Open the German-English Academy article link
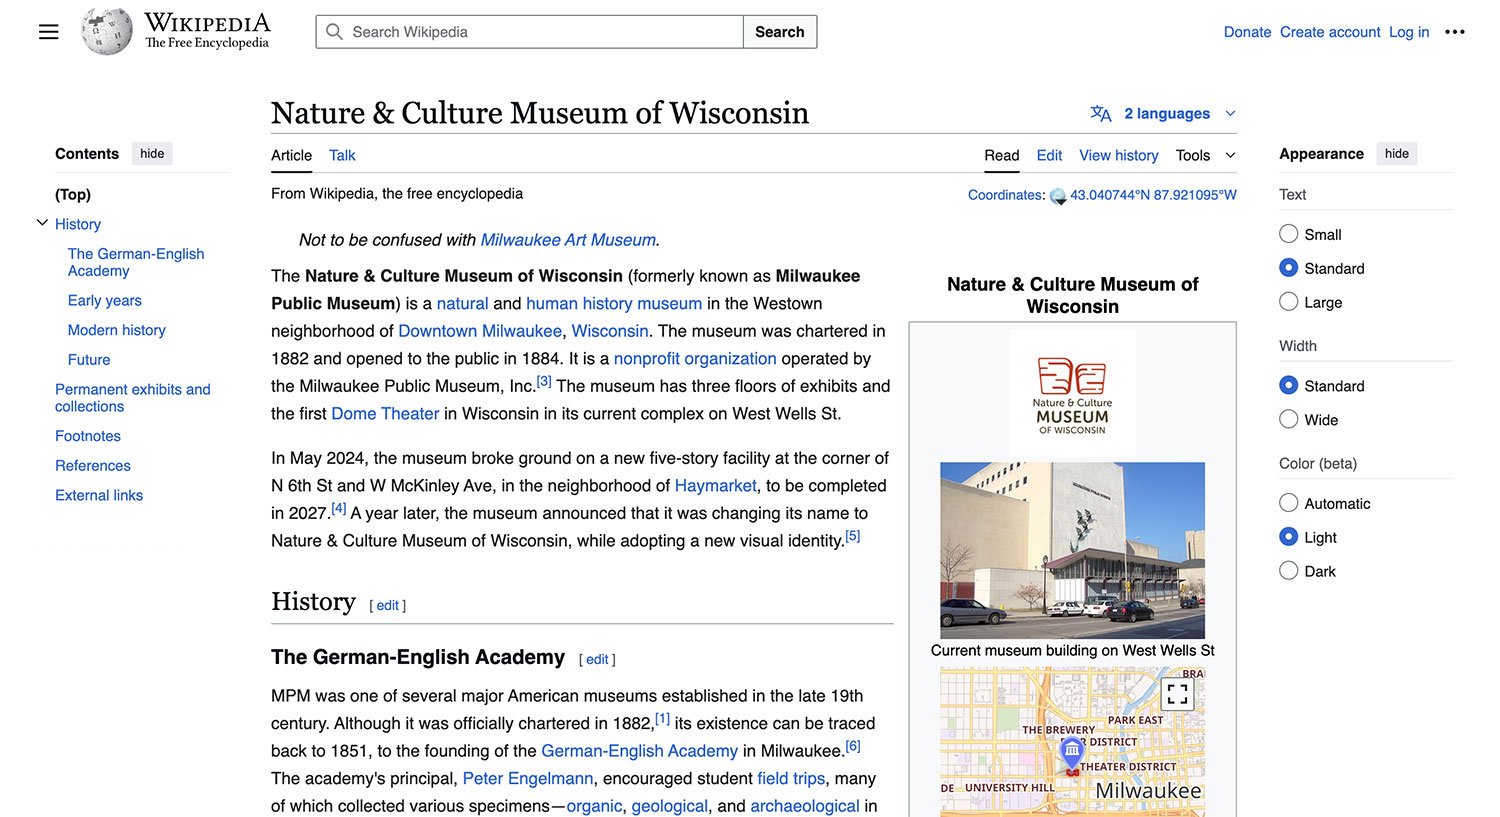This screenshot has height=817, width=1500. (x=639, y=750)
